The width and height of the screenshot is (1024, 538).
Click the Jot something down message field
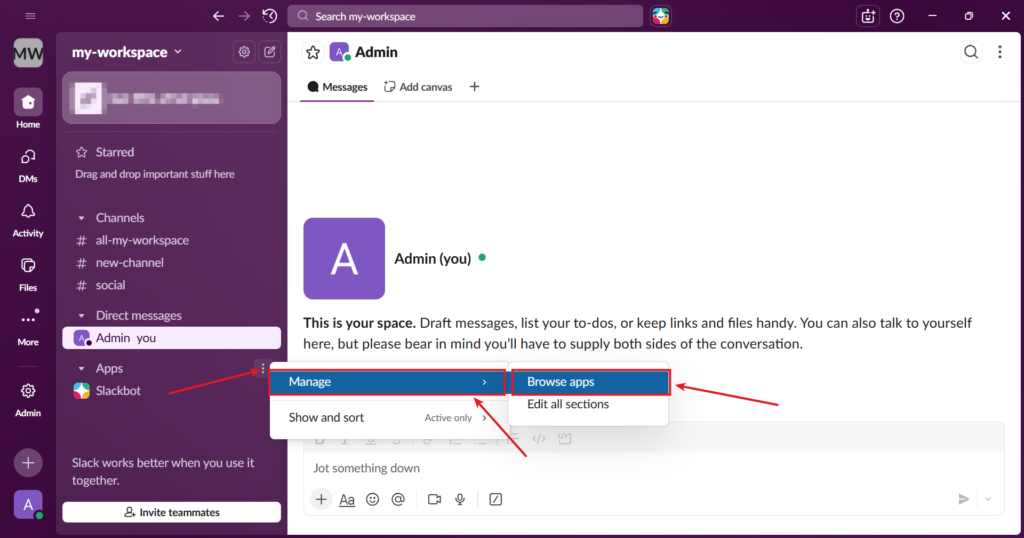653,468
